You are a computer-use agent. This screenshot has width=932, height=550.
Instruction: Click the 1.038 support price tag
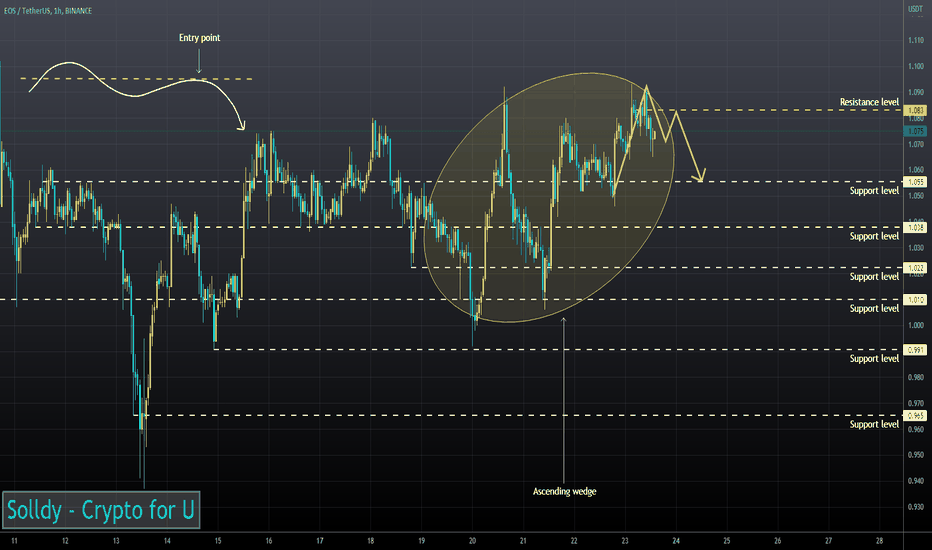915,227
